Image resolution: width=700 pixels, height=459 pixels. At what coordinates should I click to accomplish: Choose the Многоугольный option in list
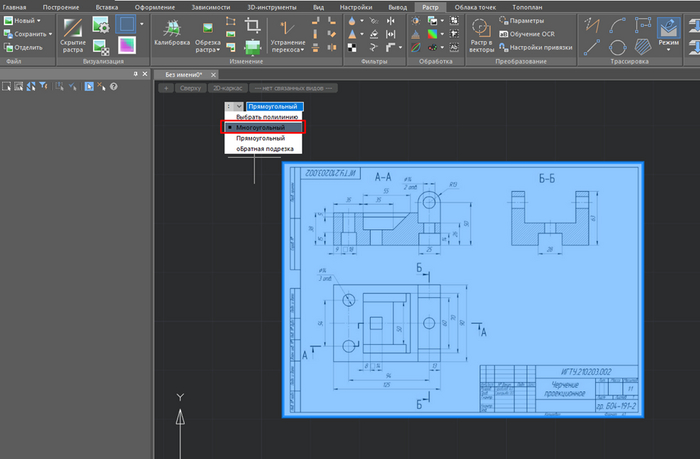click(260, 128)
